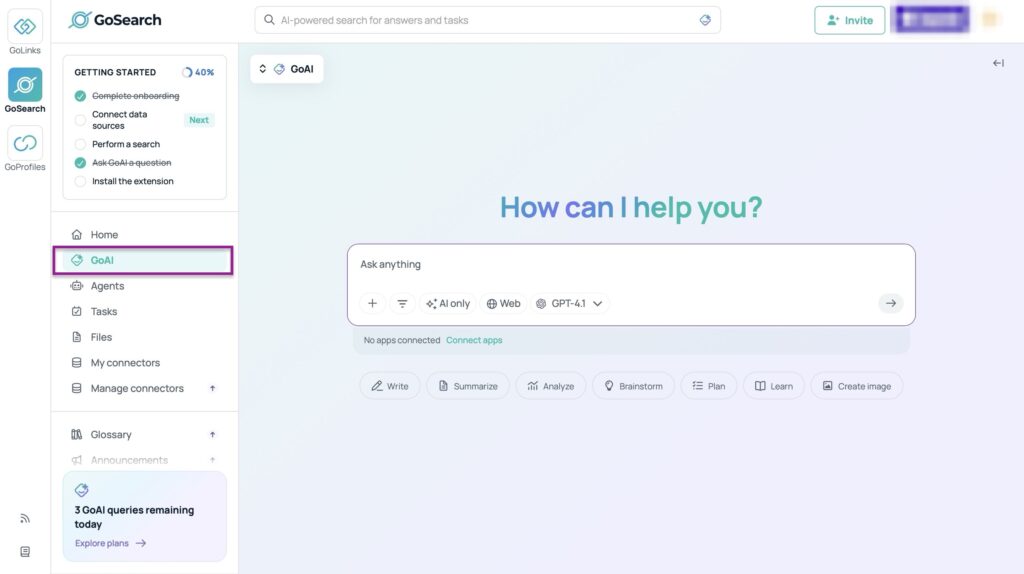1024x574 pixels.
Task: Click the blurred button next to Invite
Action: tap(931, 20)
